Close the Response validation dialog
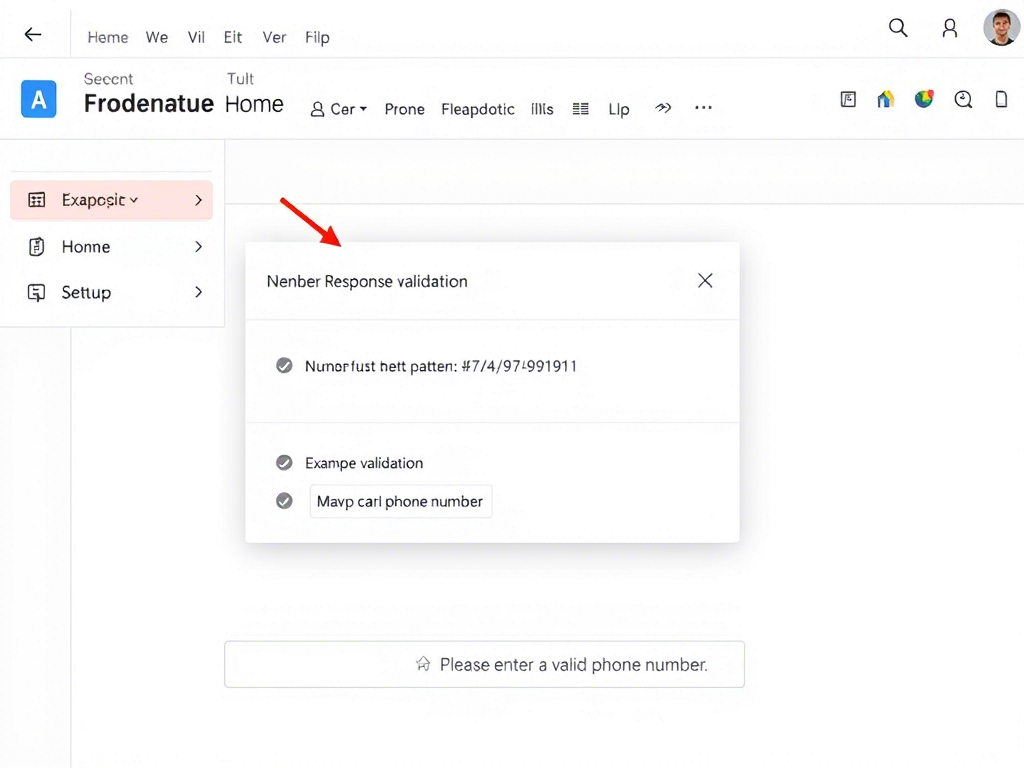 click(x=705, y=281)
